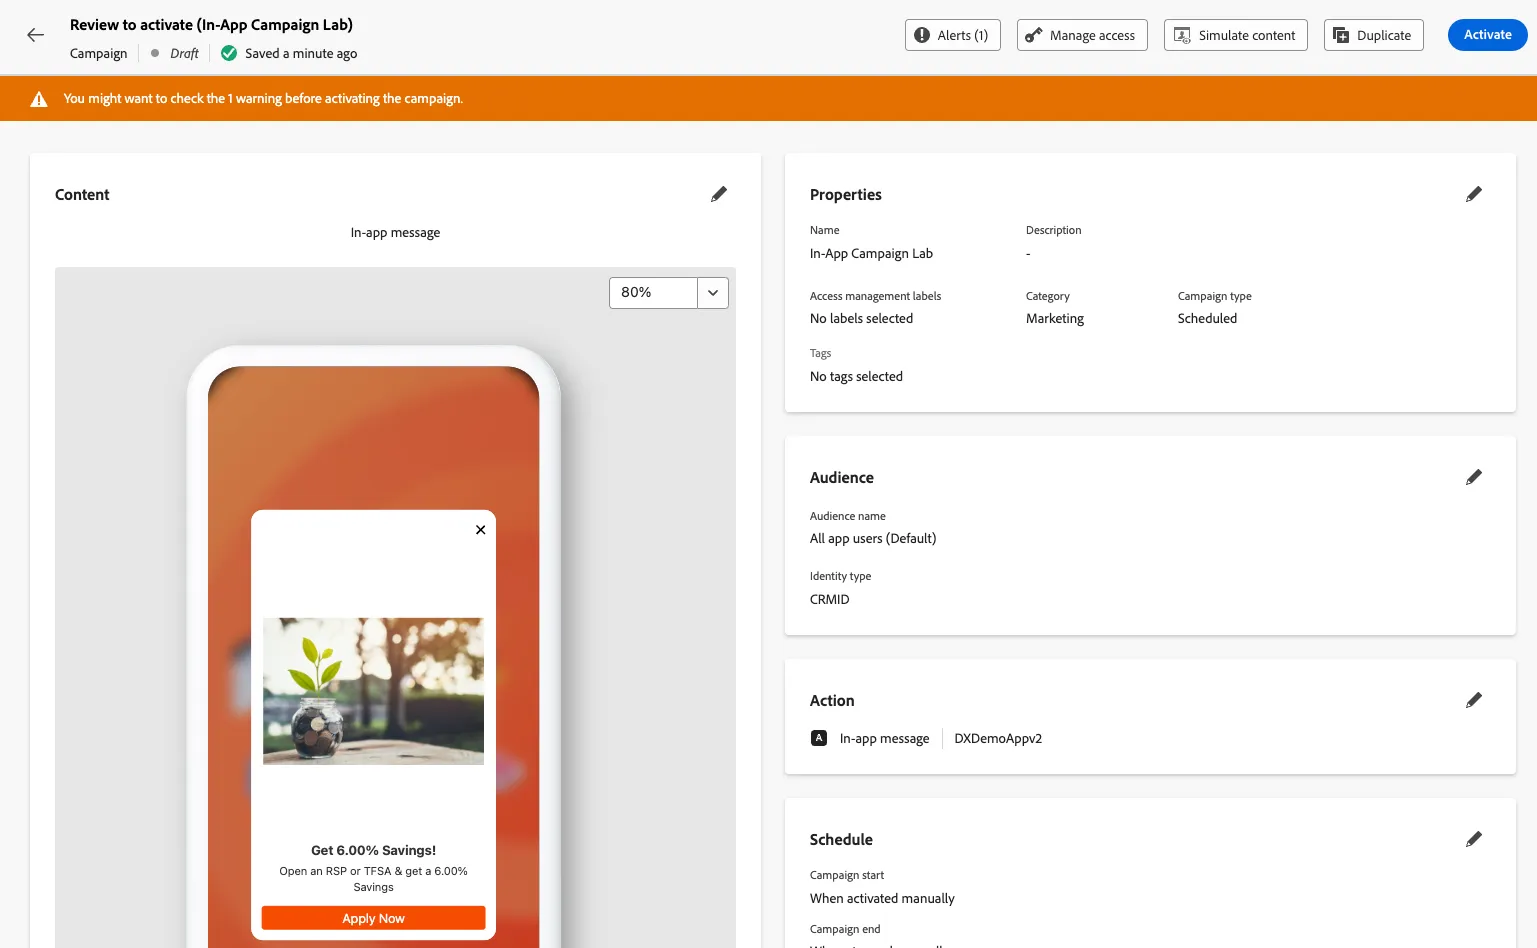Go back using the left arrow icon
The image size is (1537, 948).
click(x=36, y=35)
